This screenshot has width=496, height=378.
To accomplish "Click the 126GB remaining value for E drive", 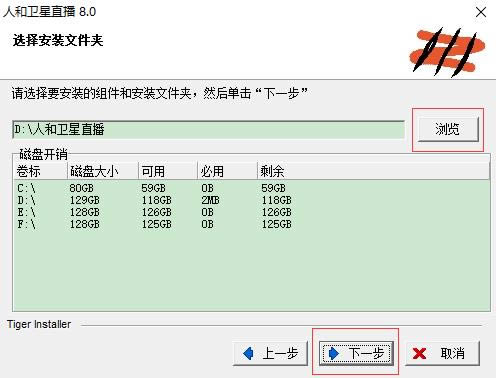I will (276, 212).
